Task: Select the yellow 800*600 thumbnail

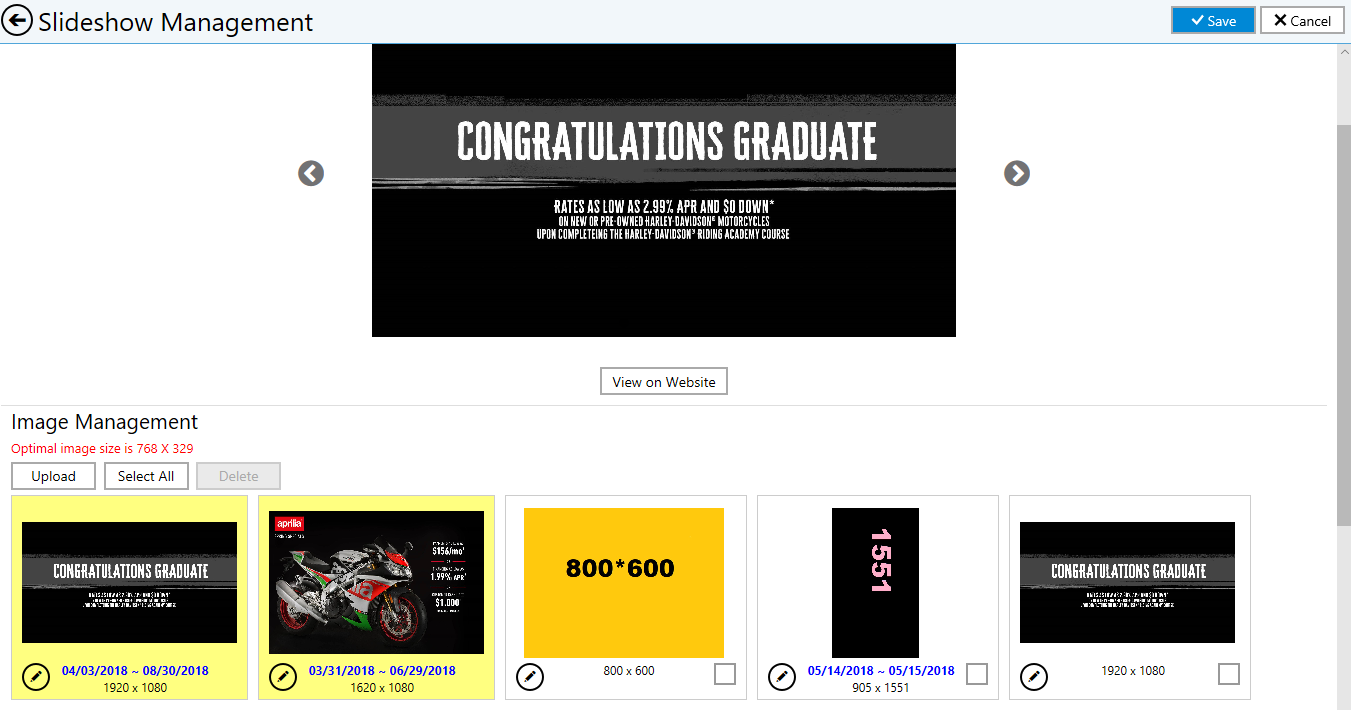Action: [x=624, y=583]
